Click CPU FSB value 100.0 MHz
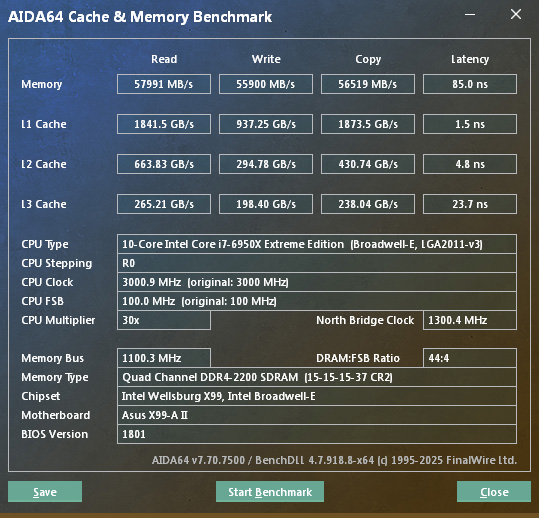The height and width of the screenshot is (518, 539). coord(317,301)
